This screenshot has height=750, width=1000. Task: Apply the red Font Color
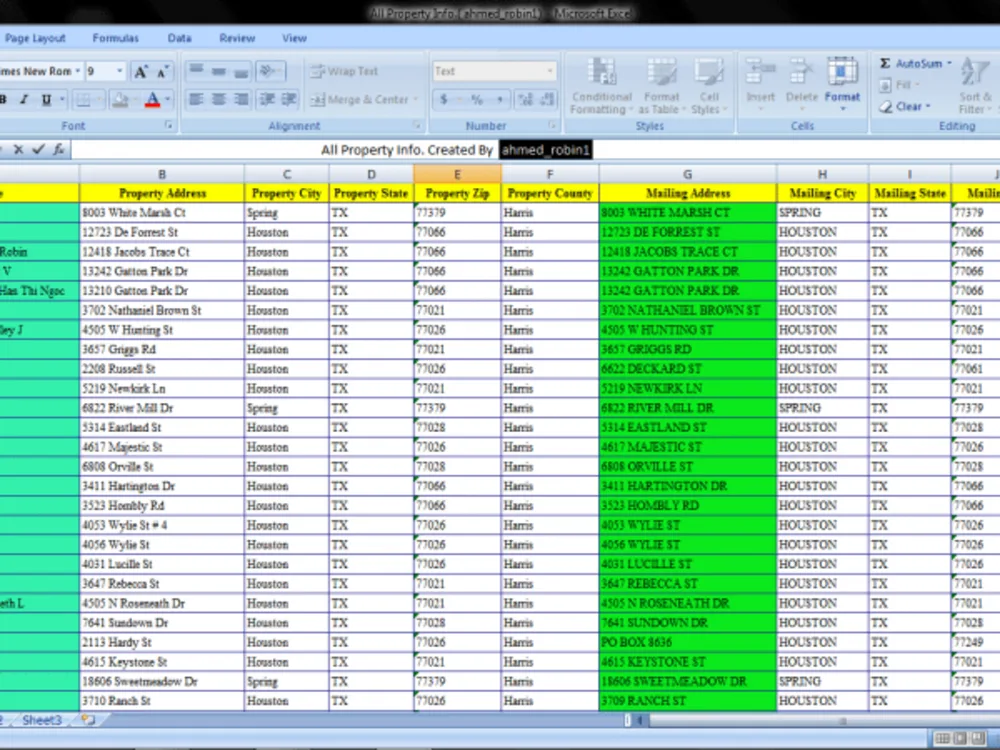click(x=152, y=99)
